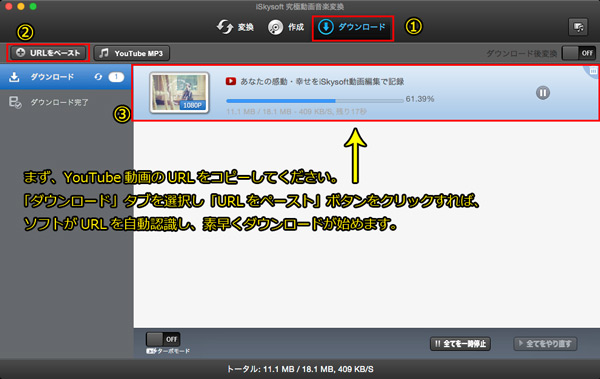Toggle the ターボモード switch
600x379 pixels.
(163, 339)
